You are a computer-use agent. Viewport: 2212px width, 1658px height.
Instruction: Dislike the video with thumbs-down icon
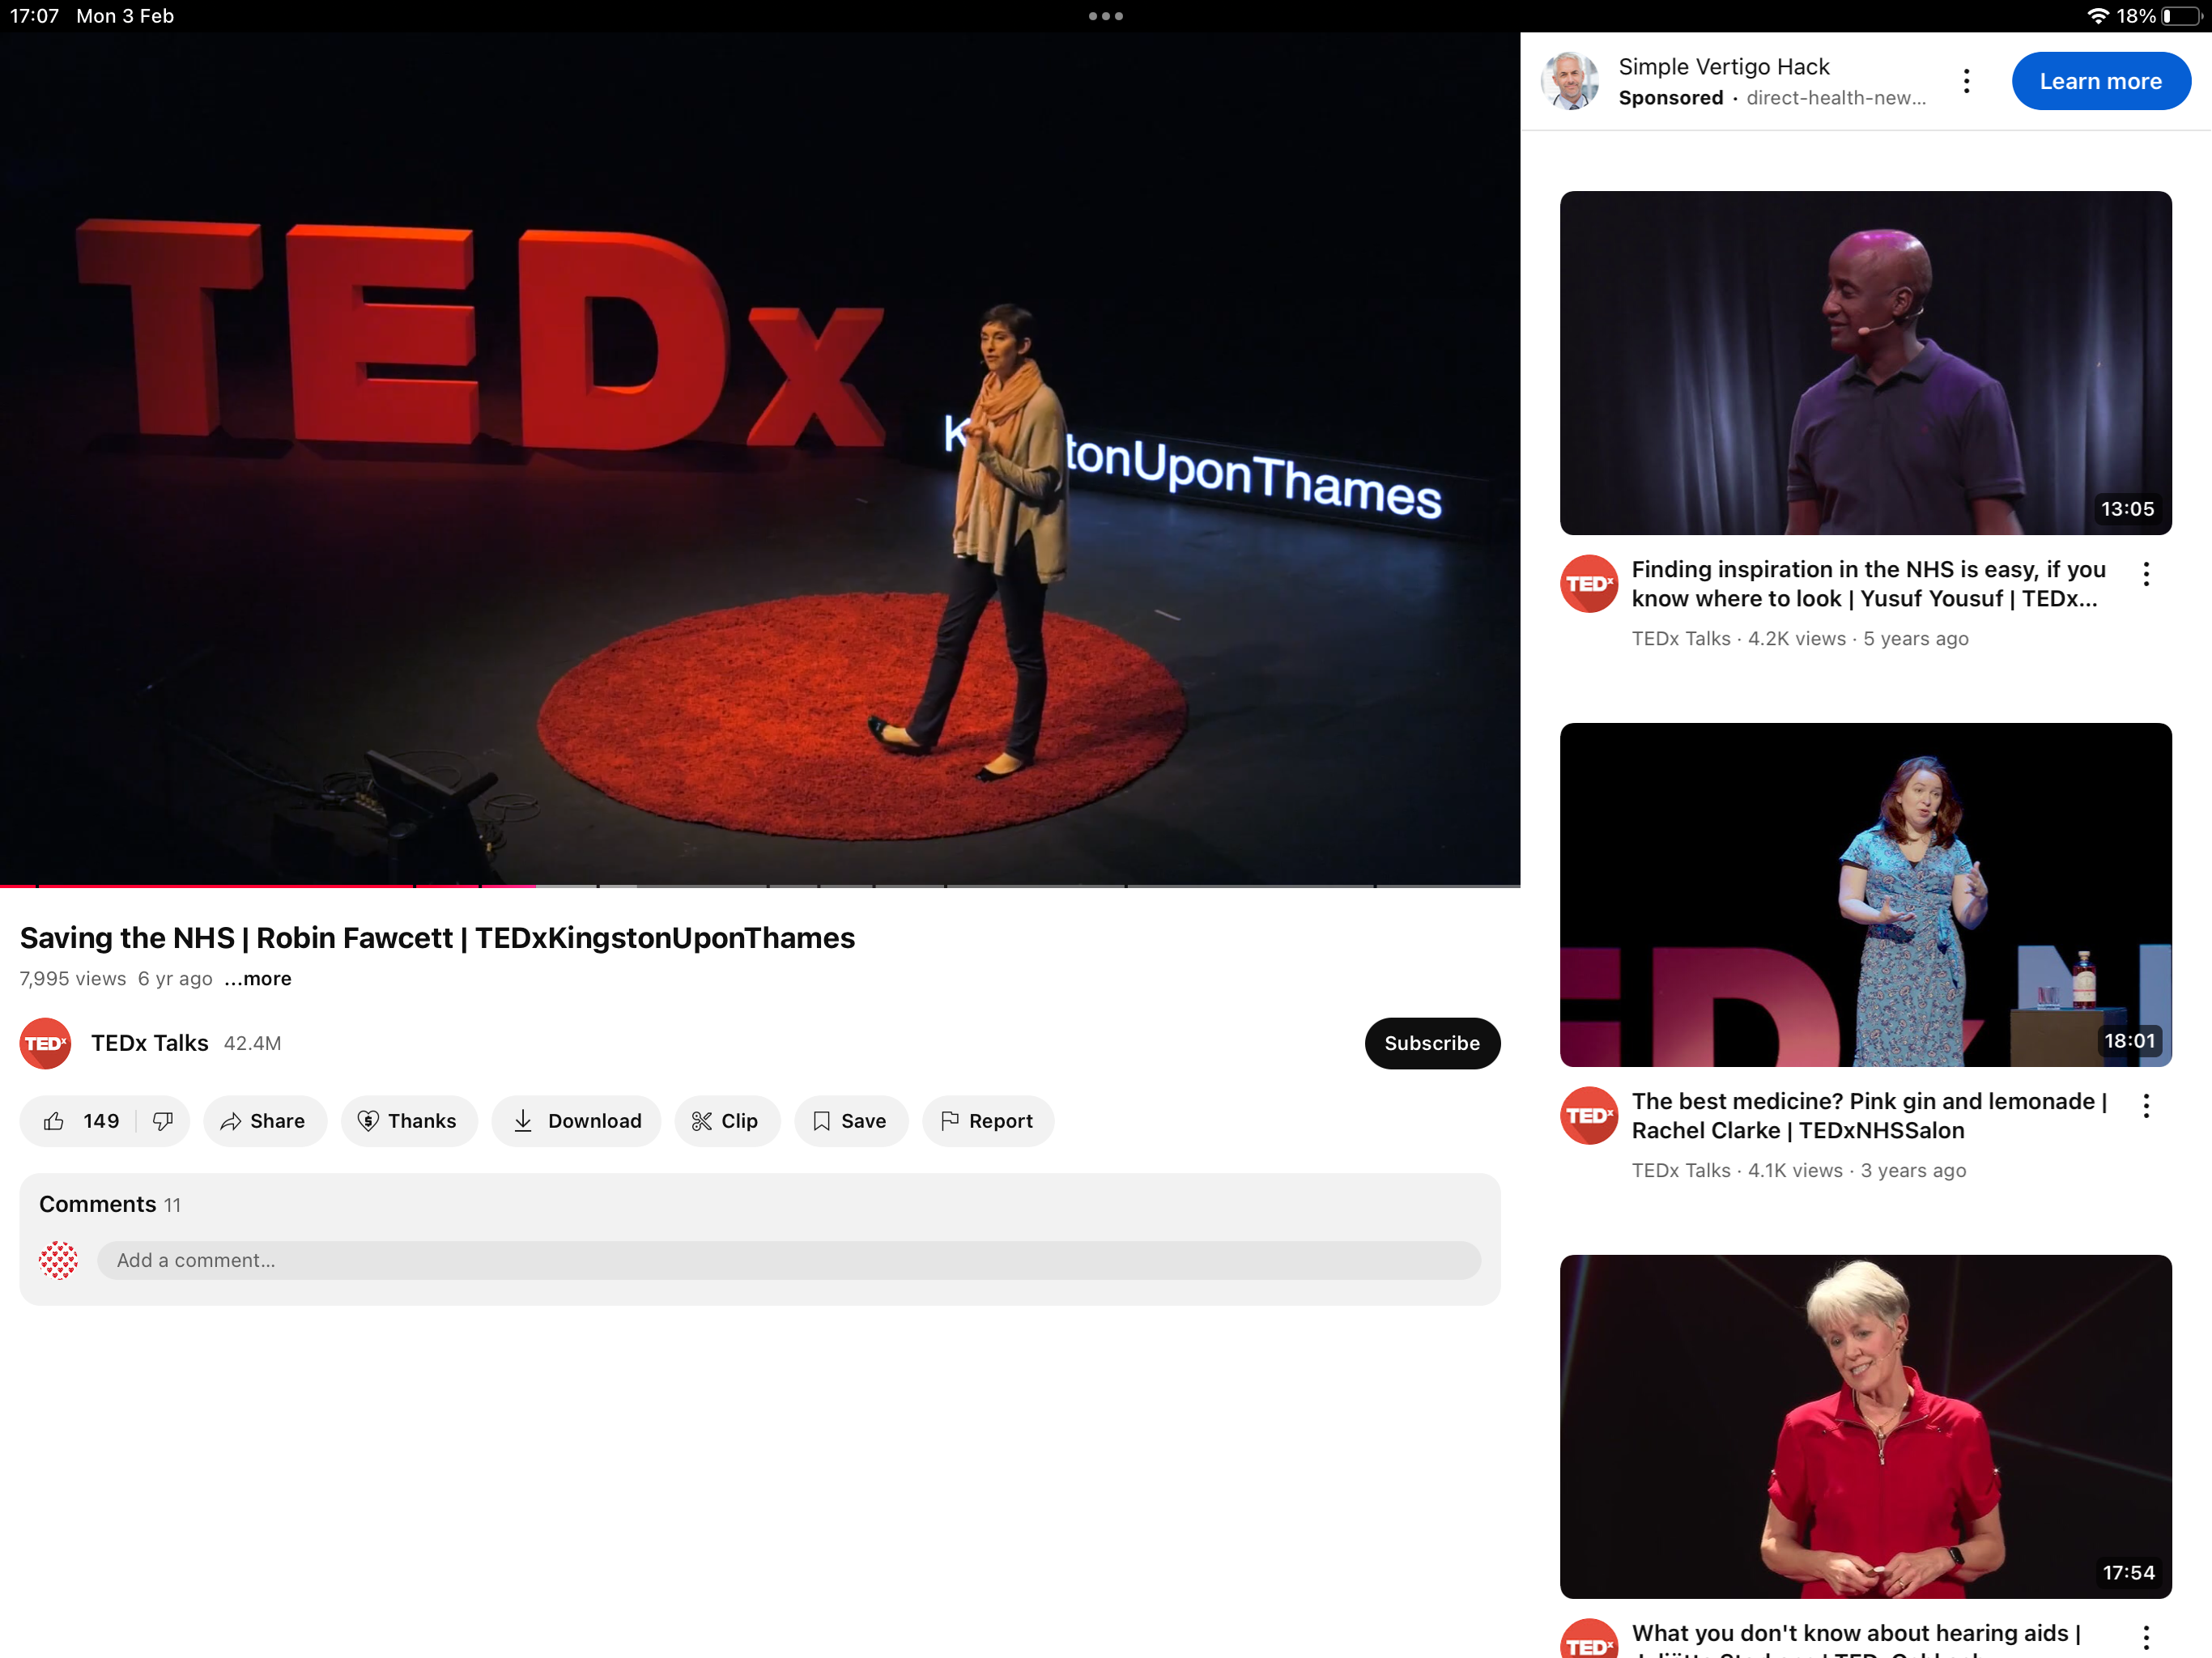[163, 1121]
